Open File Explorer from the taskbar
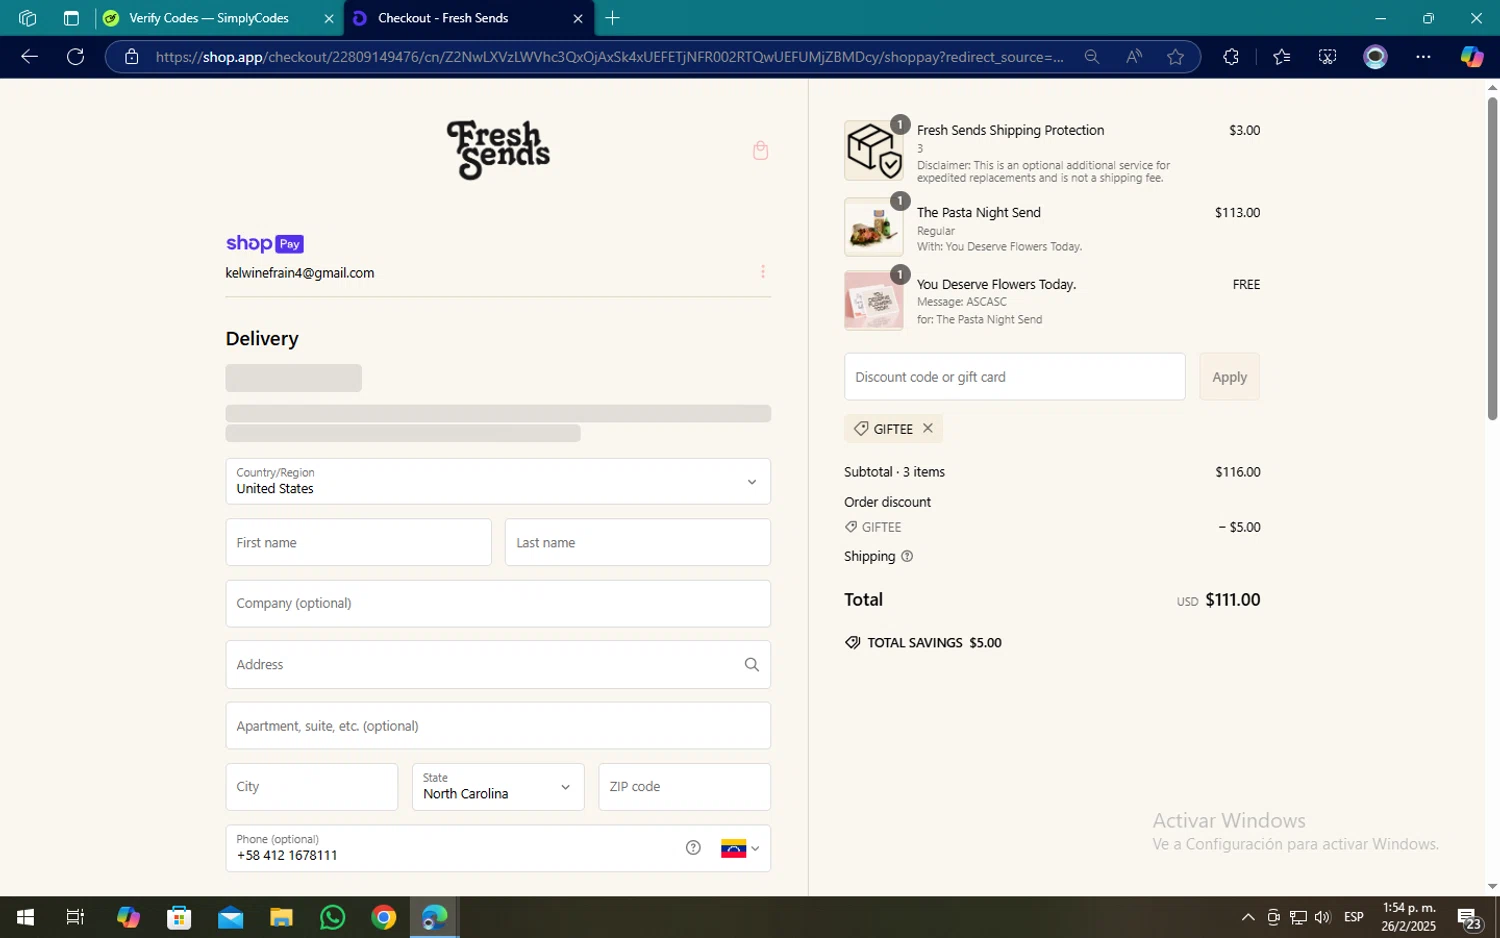The width and height of the screenshot is (1500, 938). tap(281, 917)
